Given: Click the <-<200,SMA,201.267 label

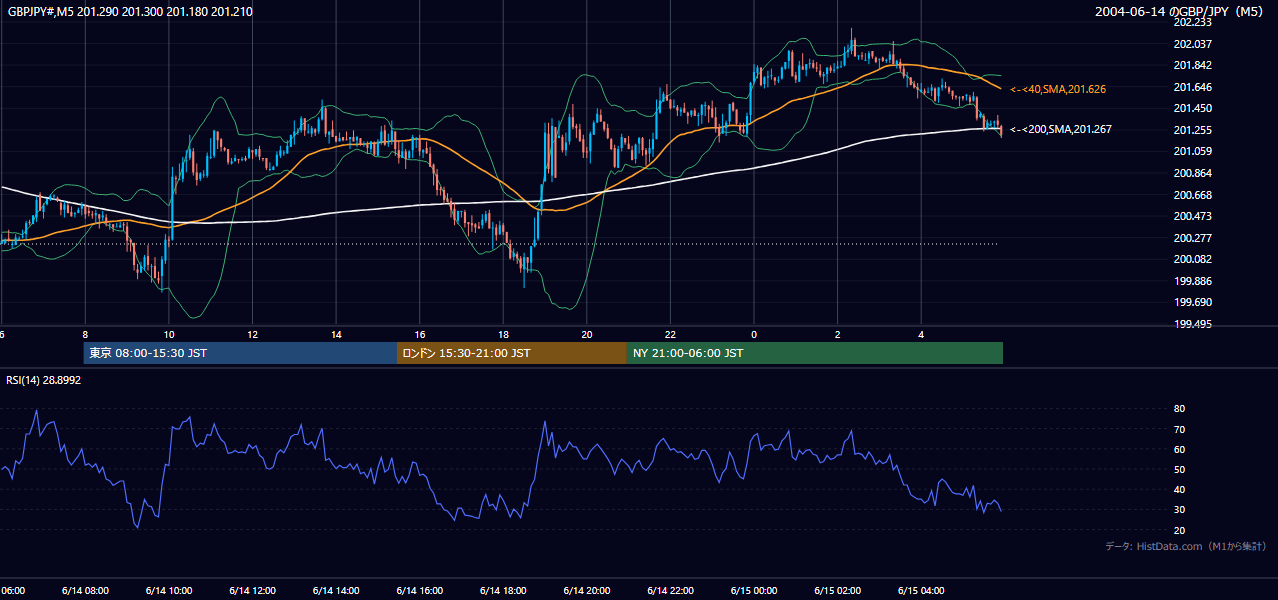Looking at the screenshot, I should click(x=1061, y=129).
